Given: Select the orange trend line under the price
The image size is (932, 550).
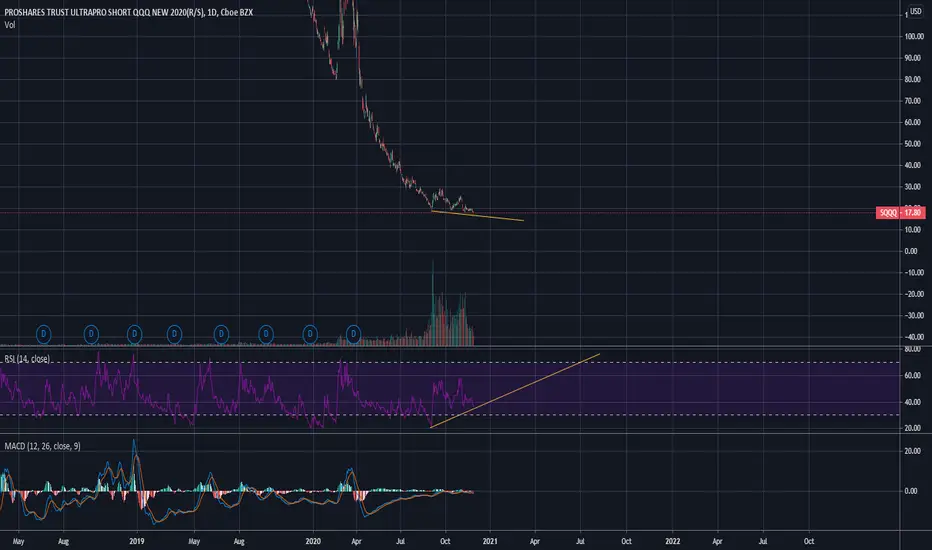Looking at the screenshot, I should coord(477,216).
